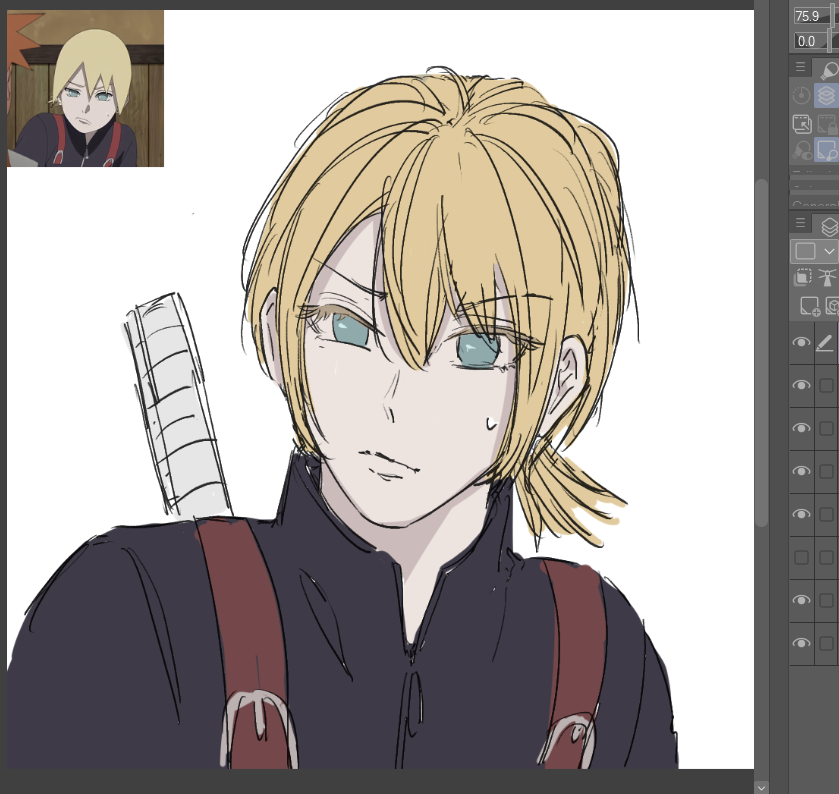The height and width of the screenshot is (794, 839).
Task: Create a new raster layer
Action: click(809, 307)
